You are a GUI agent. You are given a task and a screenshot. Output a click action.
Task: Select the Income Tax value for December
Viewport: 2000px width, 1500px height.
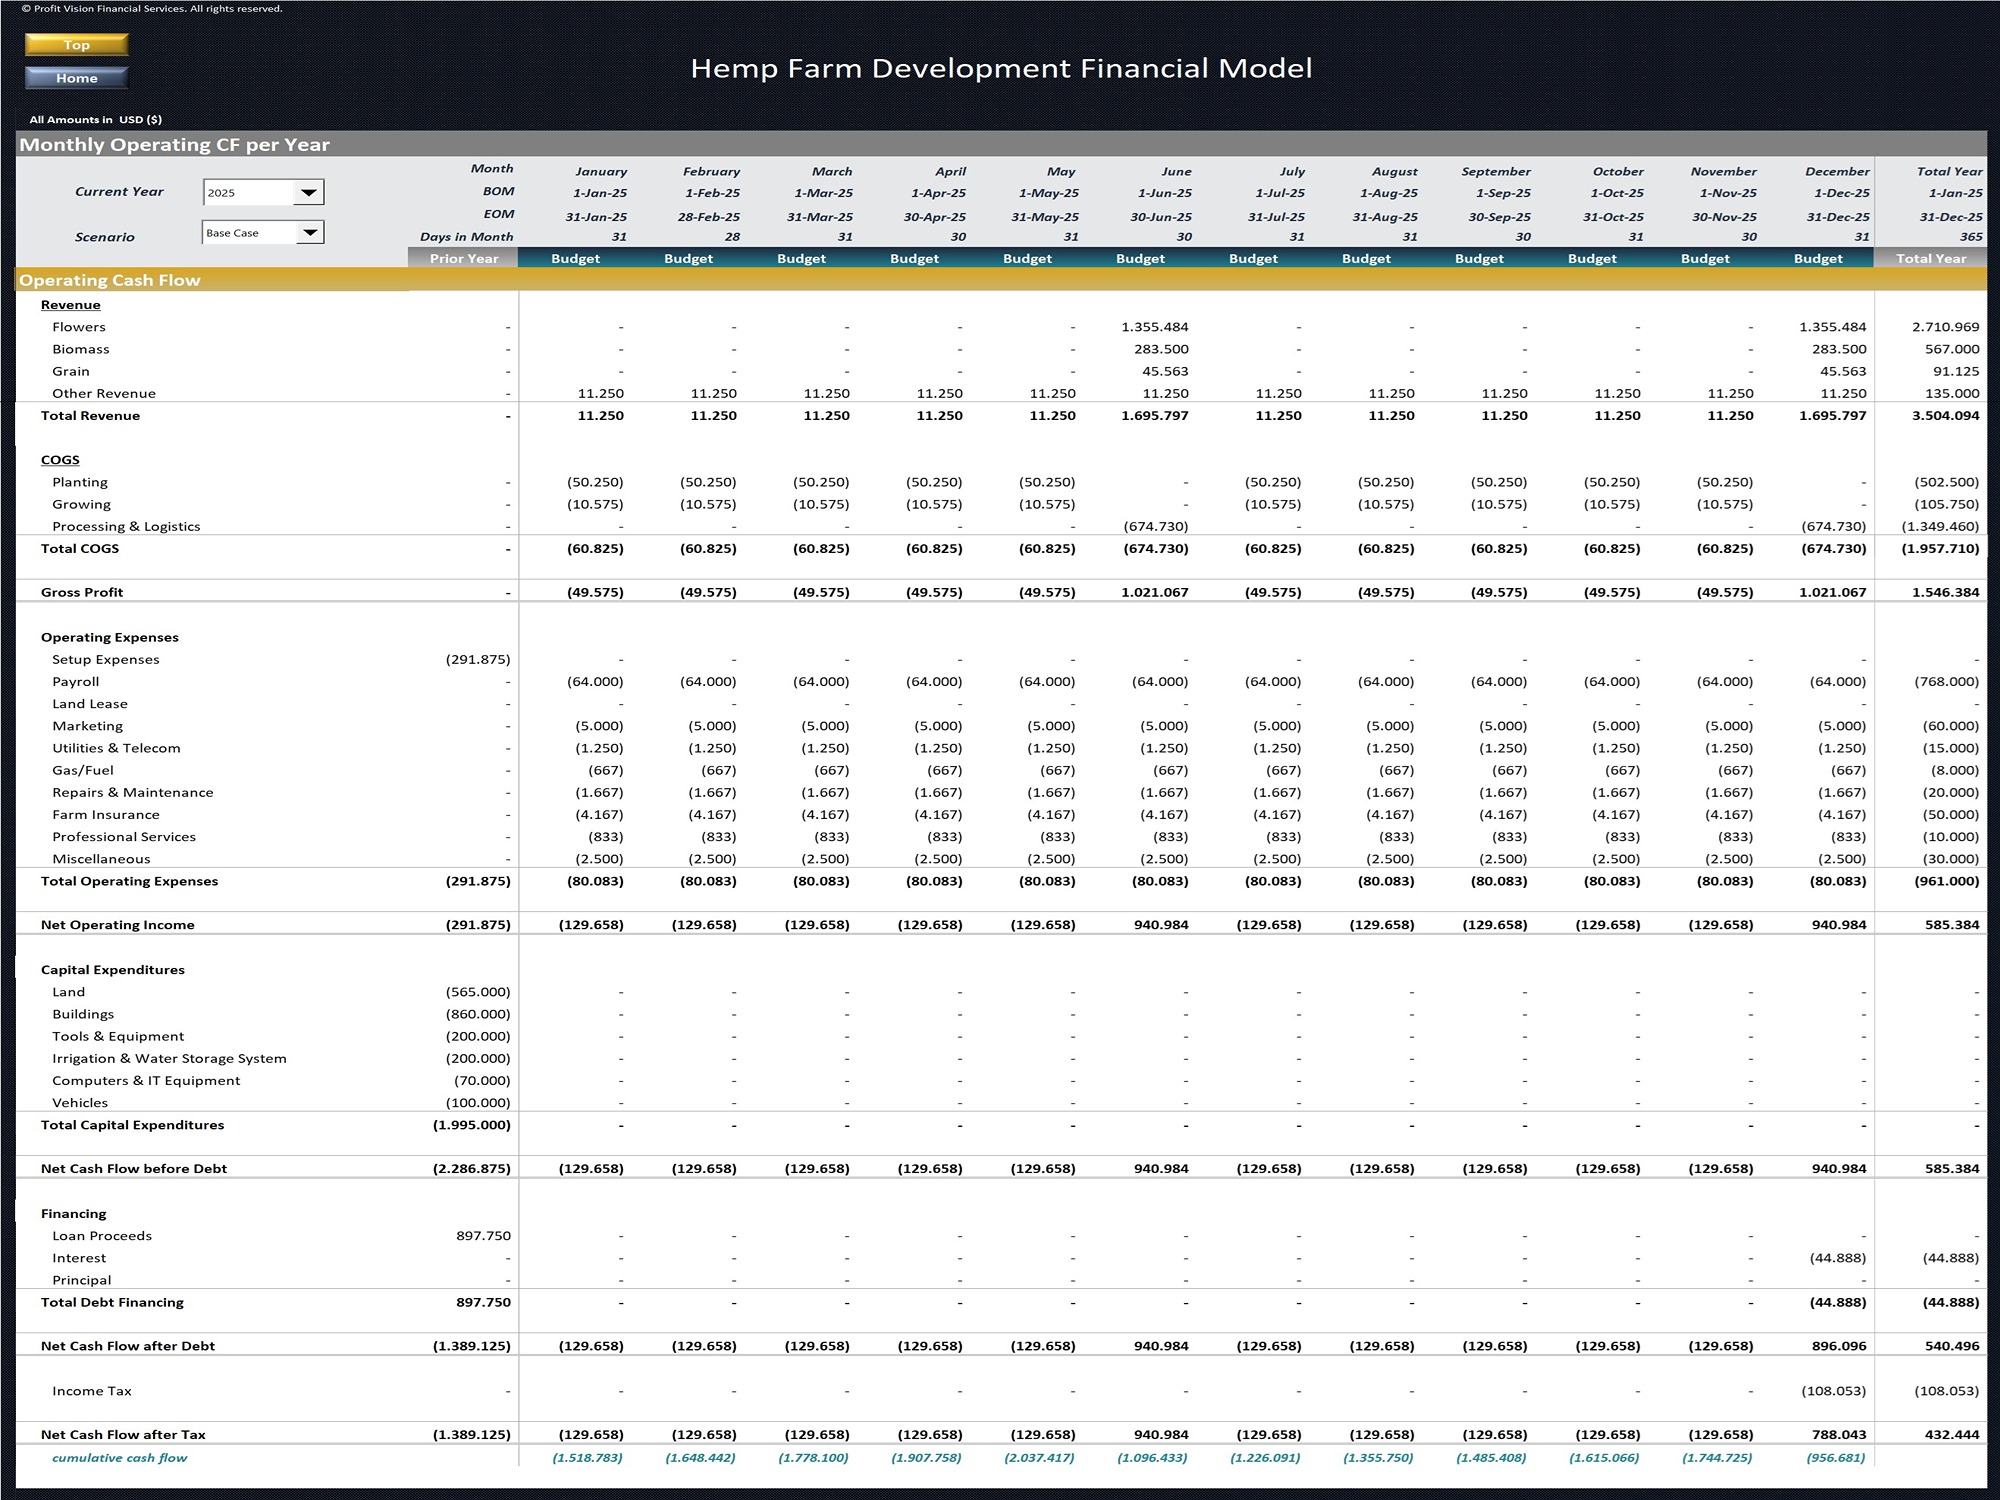[1833, 1390]
